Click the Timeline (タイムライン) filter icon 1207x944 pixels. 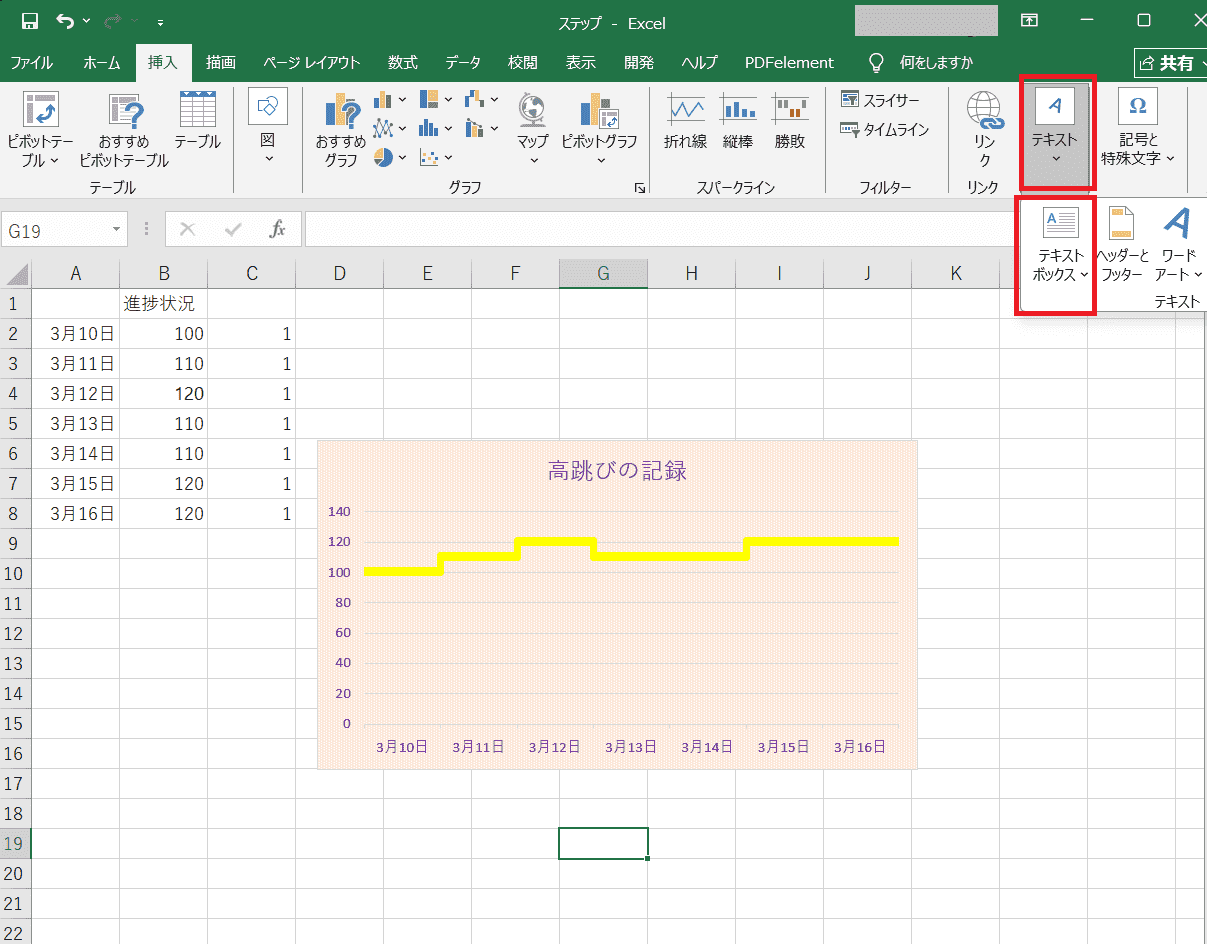point(885,130)
